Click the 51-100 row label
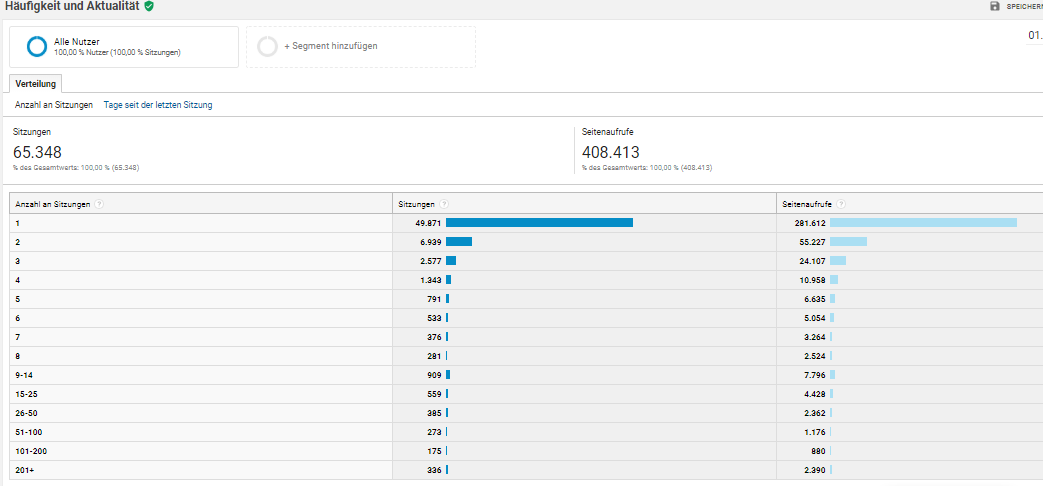The width and height of the screenshot is (1043, 486). tap(29, 432)
